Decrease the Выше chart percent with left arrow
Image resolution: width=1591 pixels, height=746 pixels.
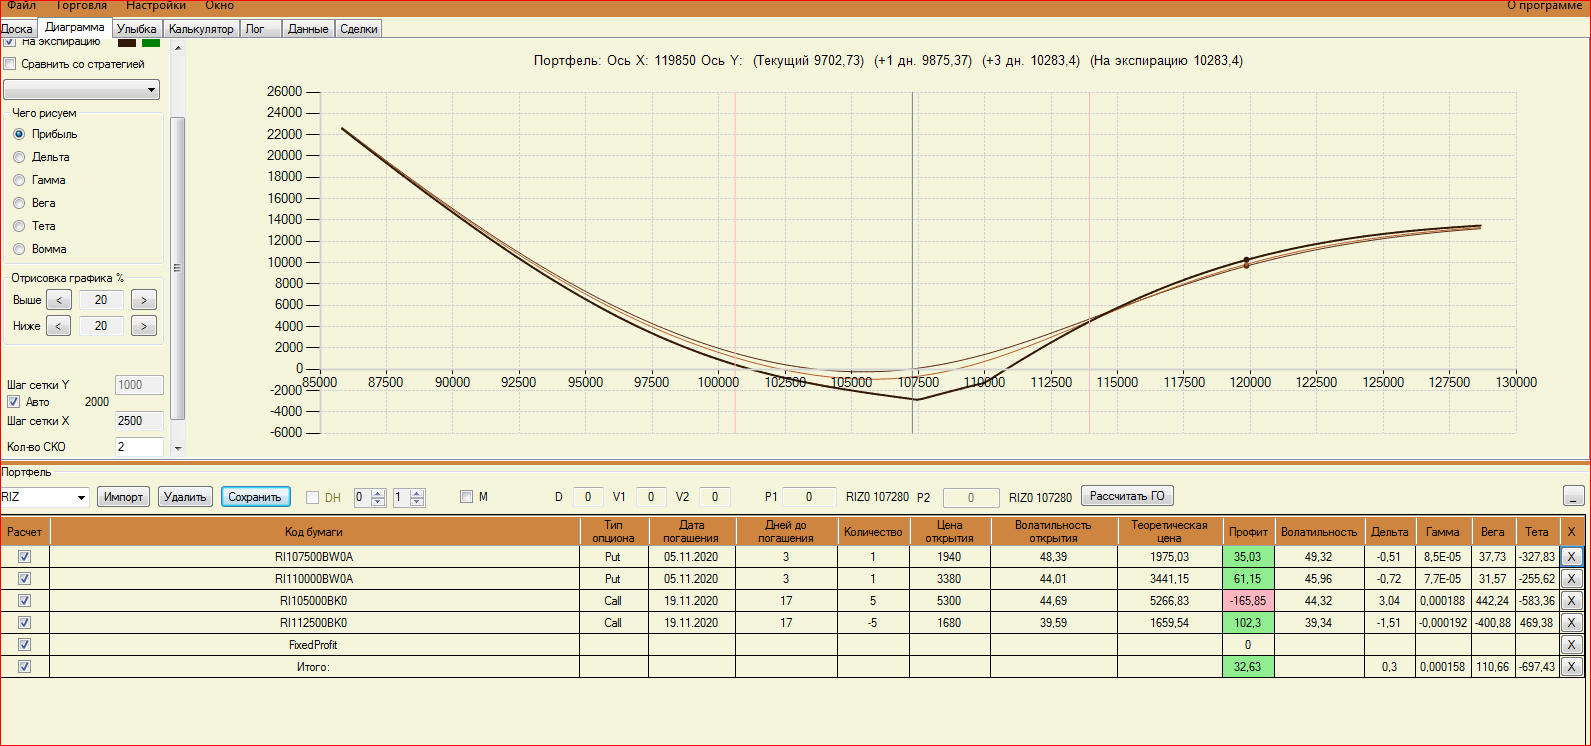pos(58,300)
